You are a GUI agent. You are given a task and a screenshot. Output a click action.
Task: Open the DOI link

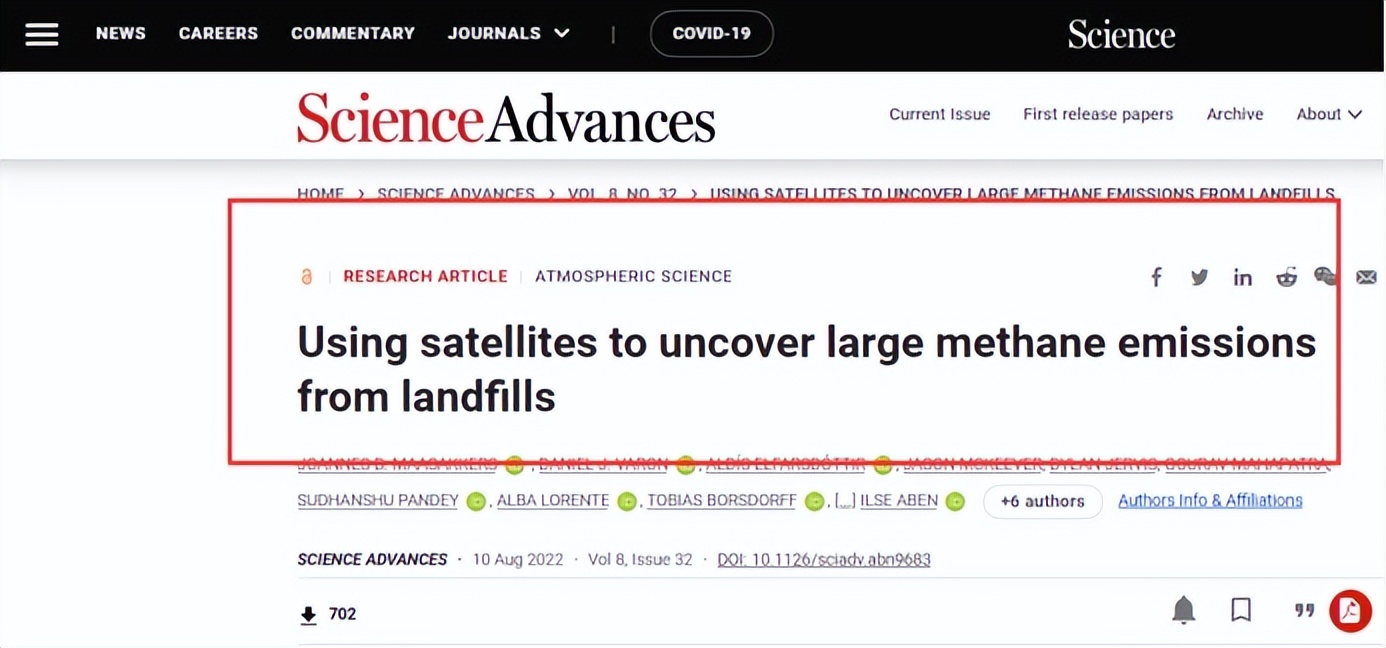824,559
